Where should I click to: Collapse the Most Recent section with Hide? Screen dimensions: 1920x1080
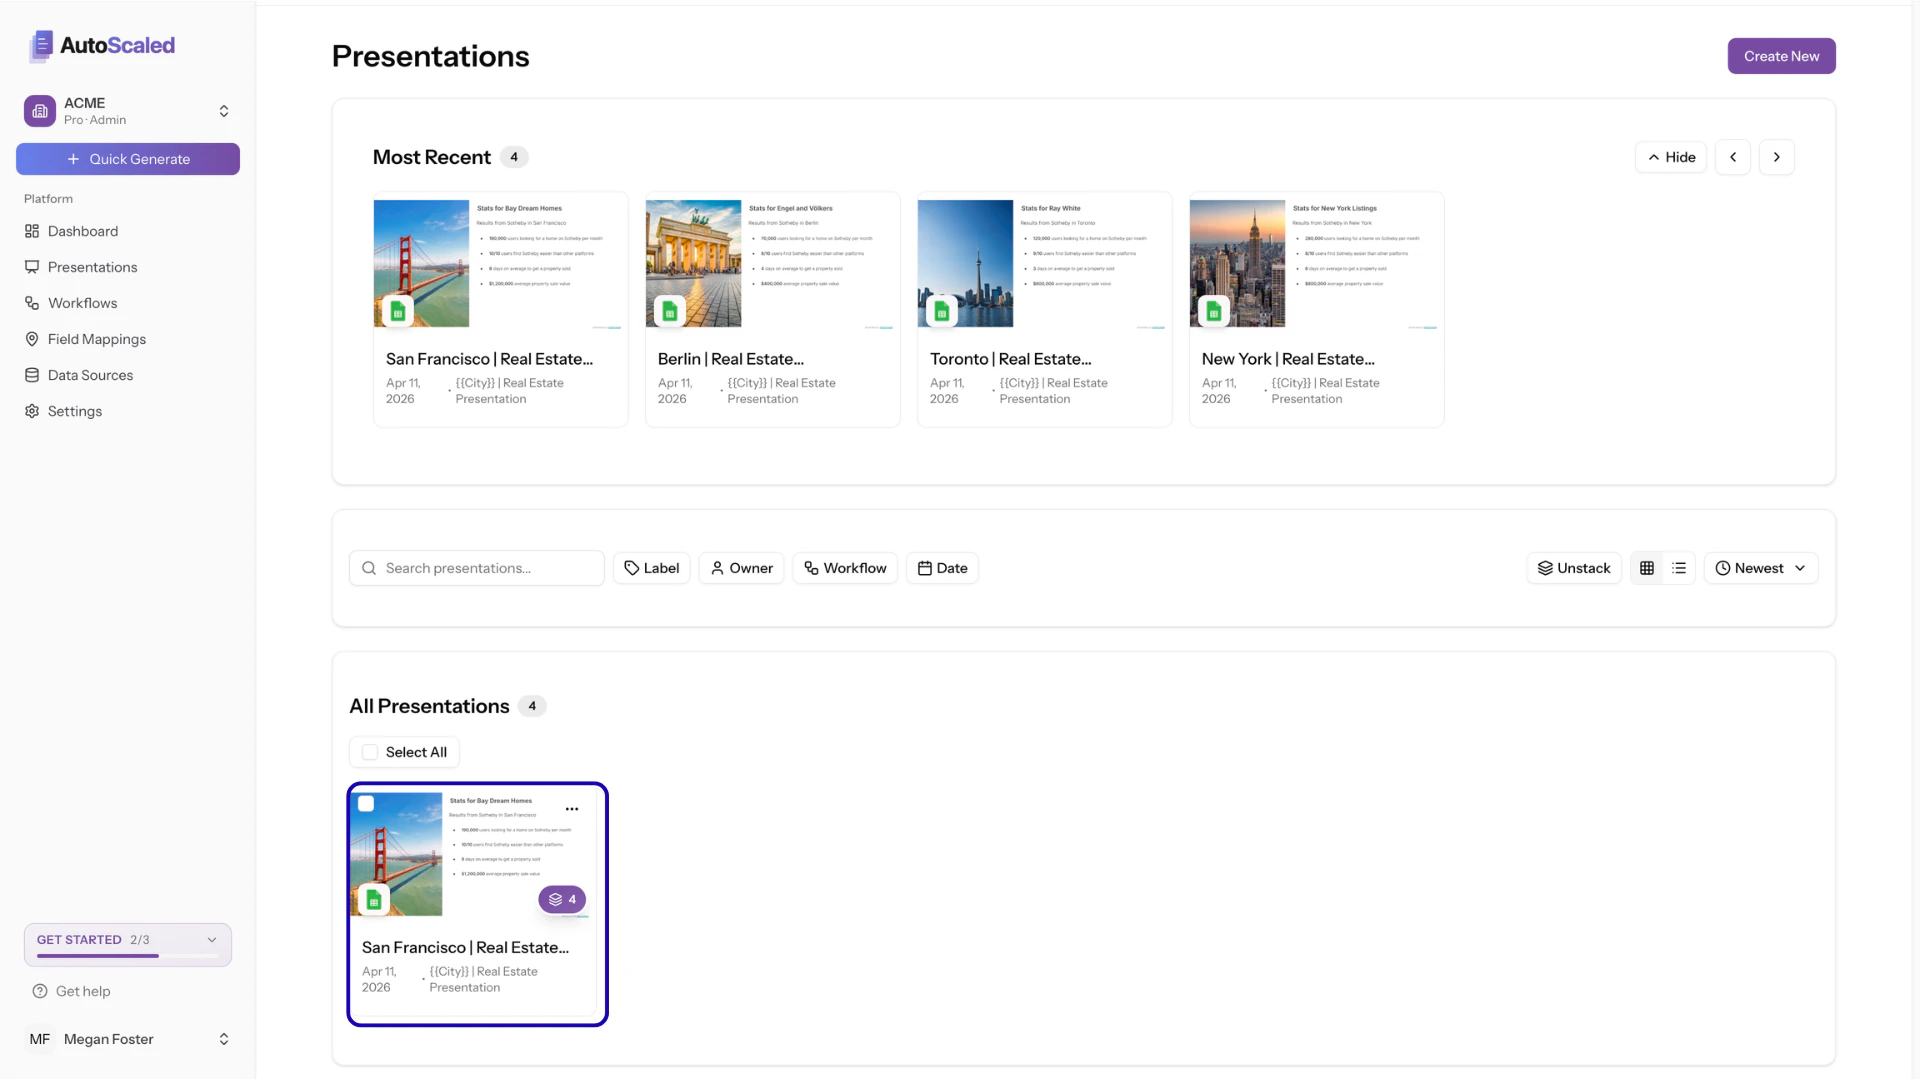pyautogui.click(x=1670, y=157)
